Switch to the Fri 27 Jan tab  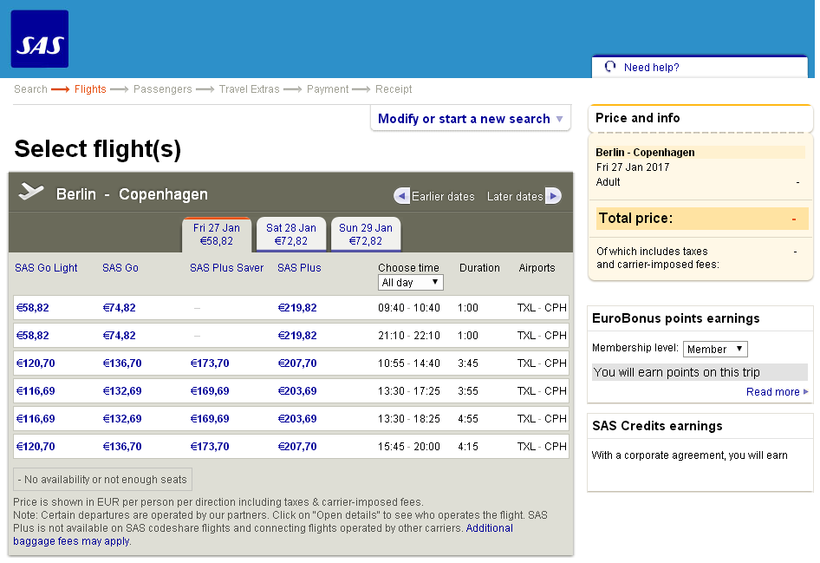(216, 234)
